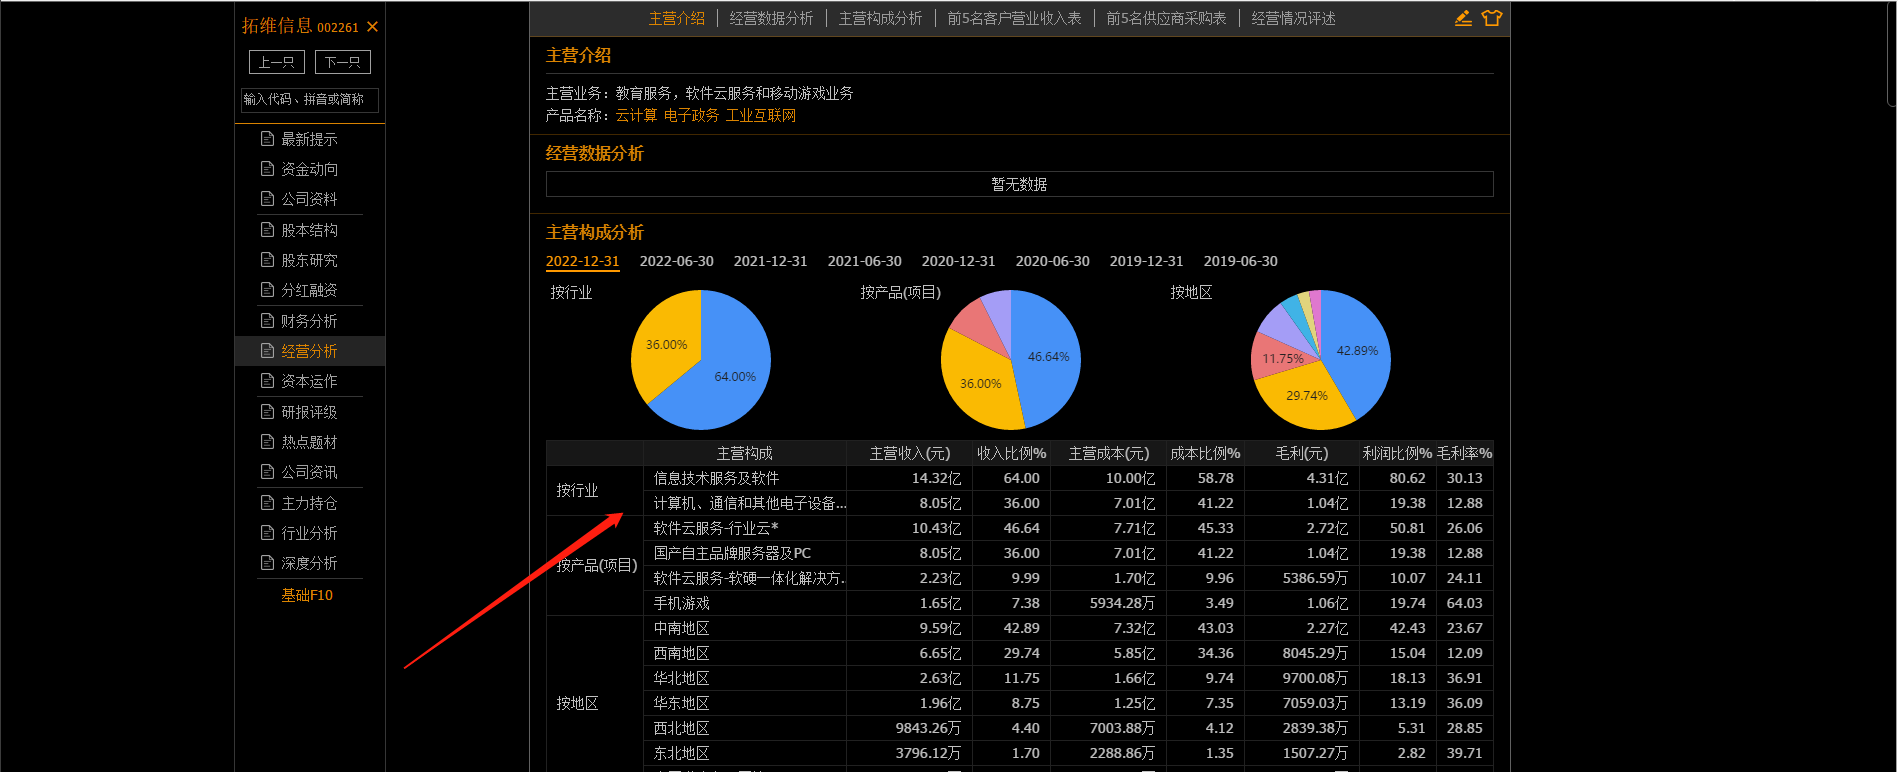The width and height of the screenshot is (1898, 772).
Task: Jump to 前5名客户营业收入表 tab
Action: click(x=1014, y=18)
